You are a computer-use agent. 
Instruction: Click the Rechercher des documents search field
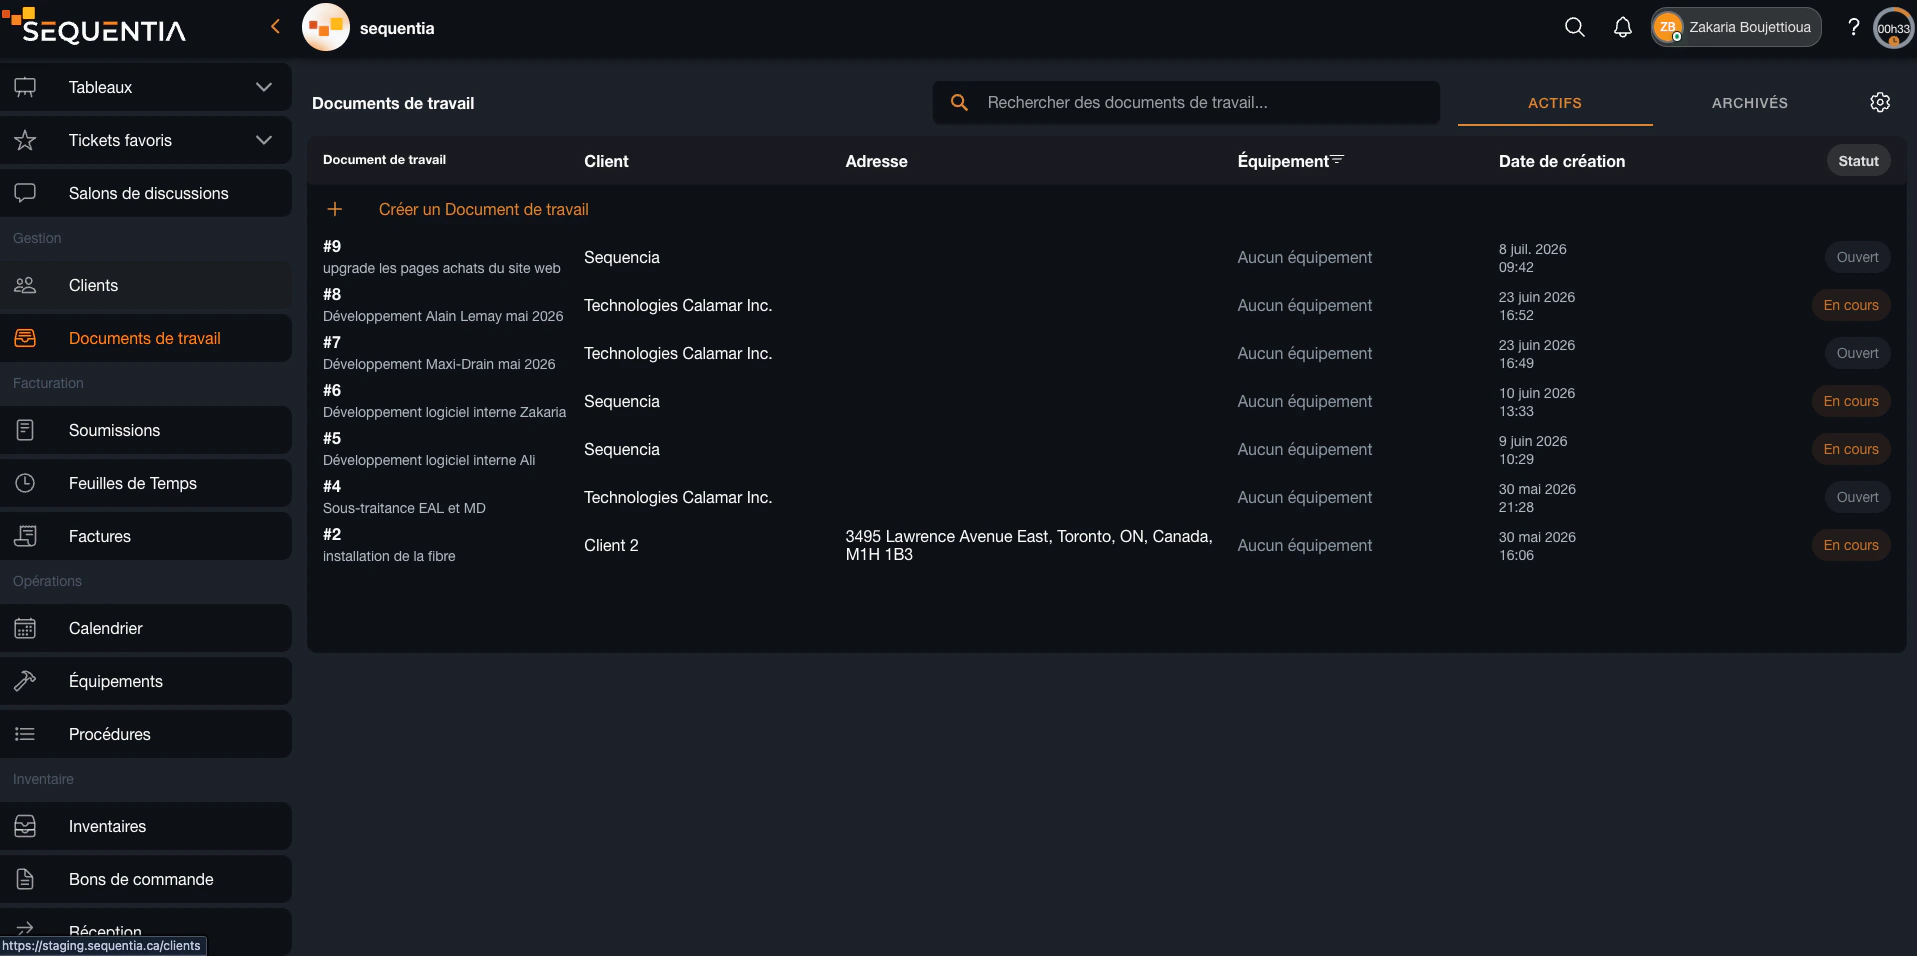1186,103
